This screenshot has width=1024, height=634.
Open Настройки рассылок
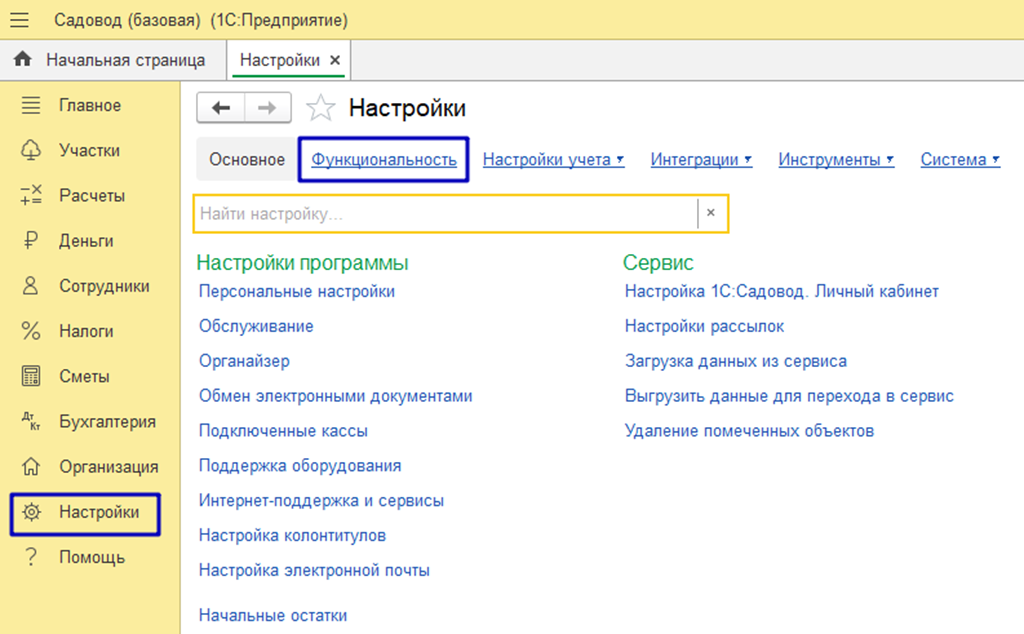tap(705, 326)
